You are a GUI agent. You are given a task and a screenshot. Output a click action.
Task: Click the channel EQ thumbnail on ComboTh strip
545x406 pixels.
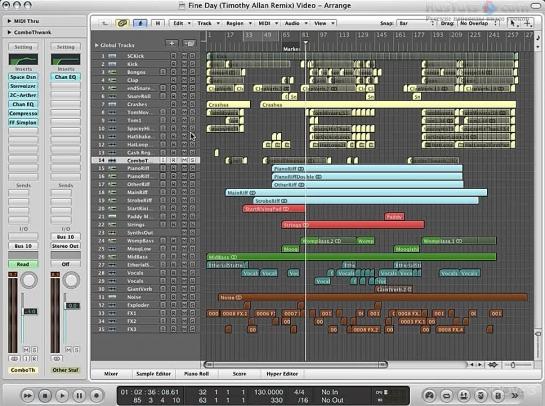pyautogui.click(x=23, y=59)
